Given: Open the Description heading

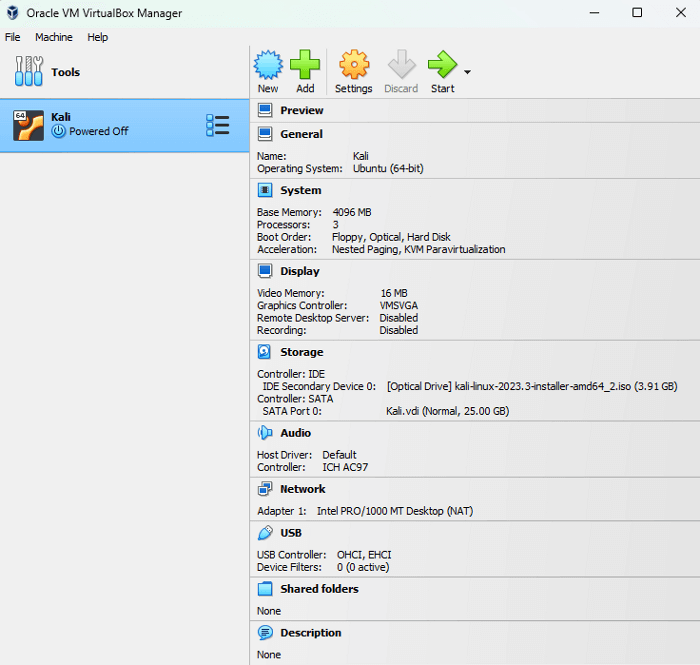Looking at the screenshot, I should 310,632.
